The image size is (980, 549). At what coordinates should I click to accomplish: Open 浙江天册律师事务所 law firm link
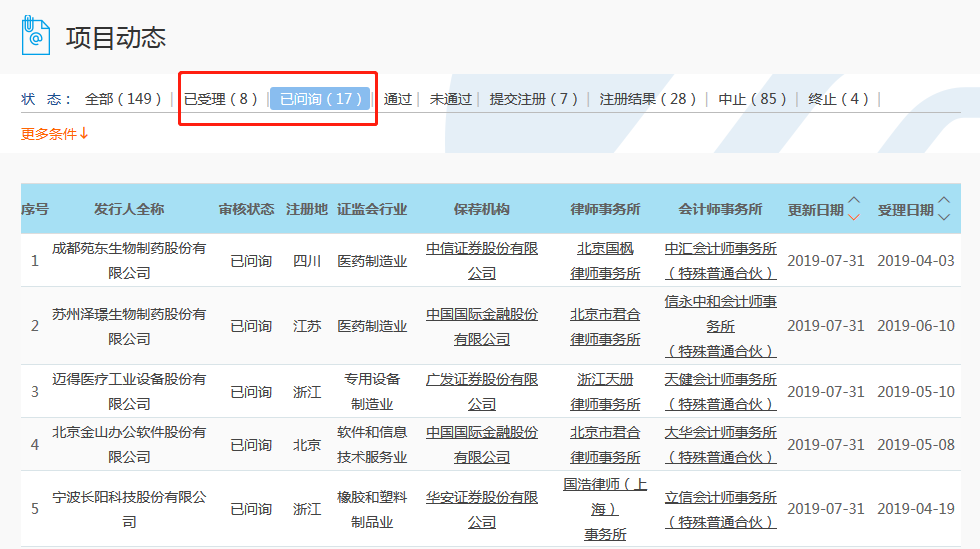[605, 391]
